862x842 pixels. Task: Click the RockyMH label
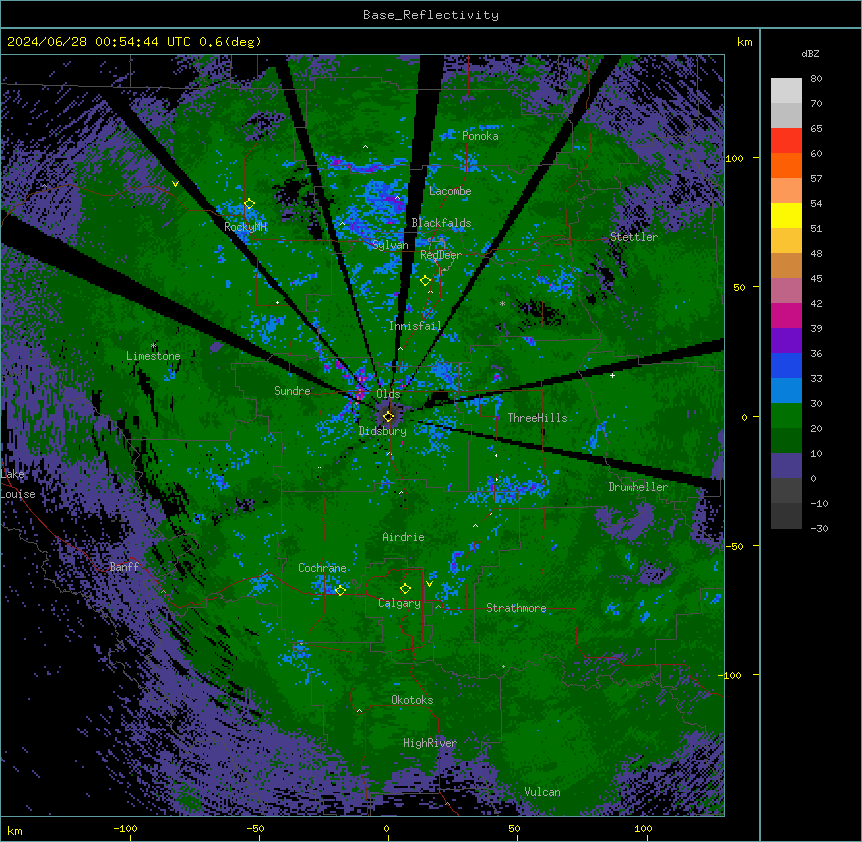[245, 227]
